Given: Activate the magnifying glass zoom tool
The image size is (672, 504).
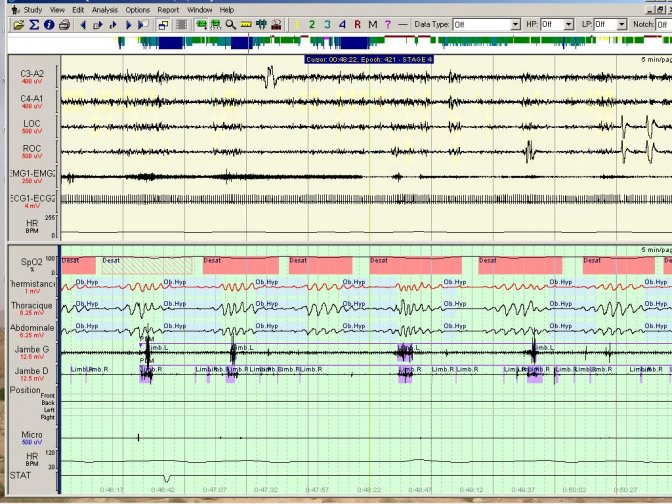Looking at the screenshot, I should click(x=231, y=25).
